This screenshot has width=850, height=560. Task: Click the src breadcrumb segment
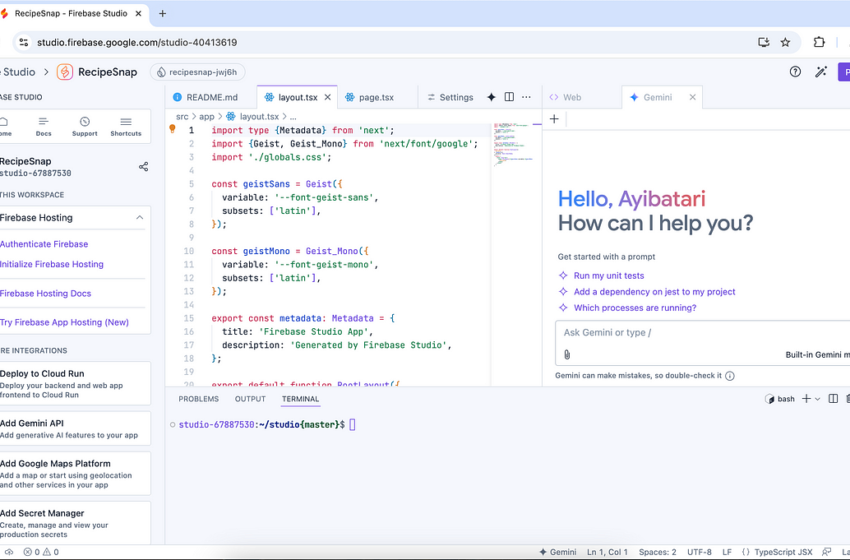(x=182, y=117)
